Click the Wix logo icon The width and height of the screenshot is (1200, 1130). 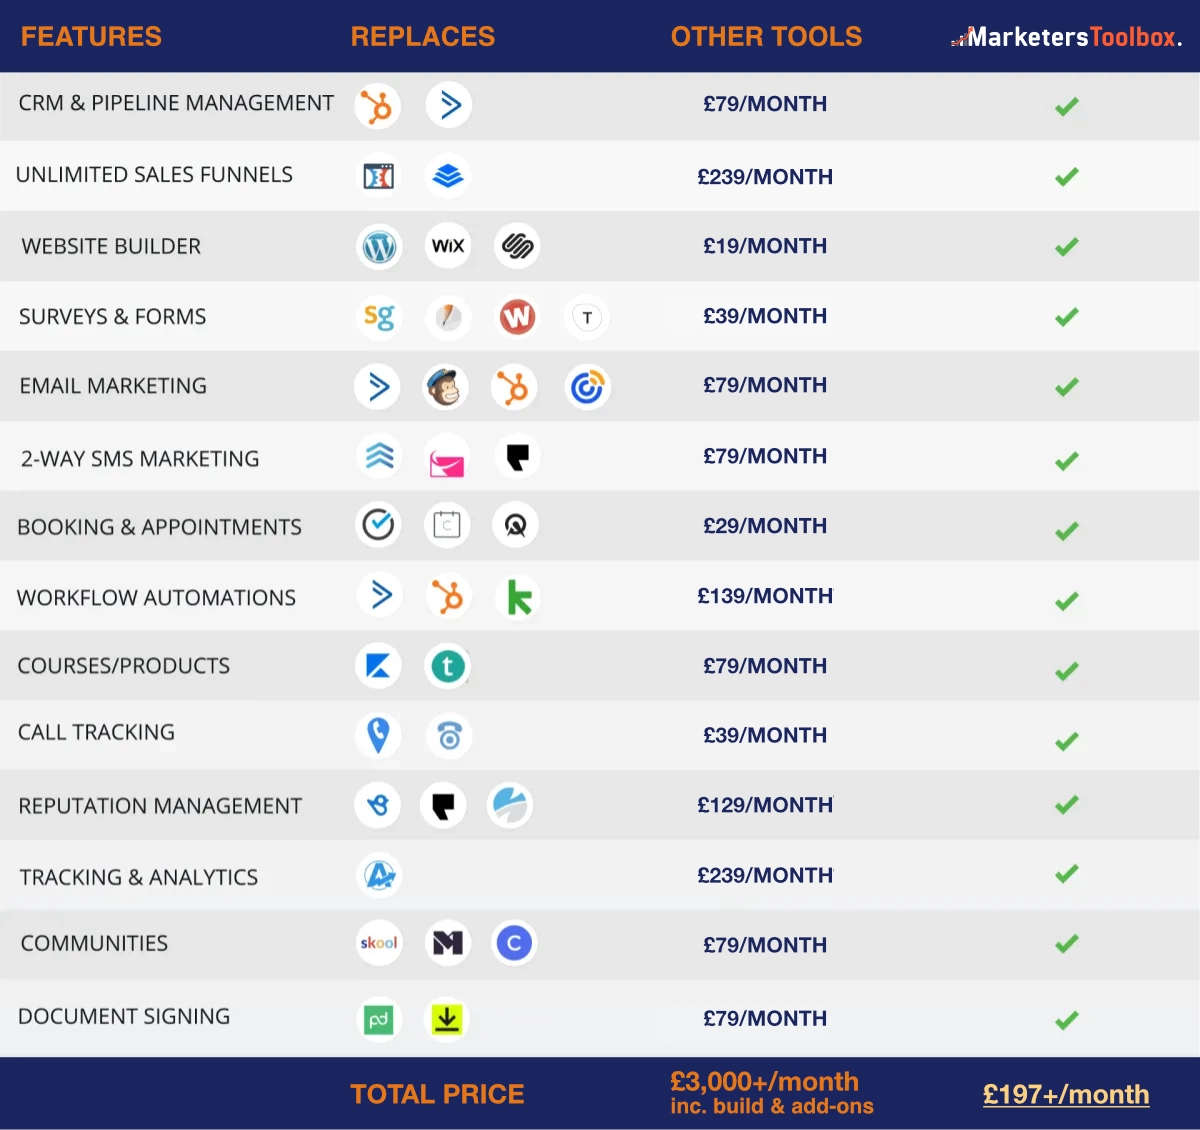[x=448, y=246]
